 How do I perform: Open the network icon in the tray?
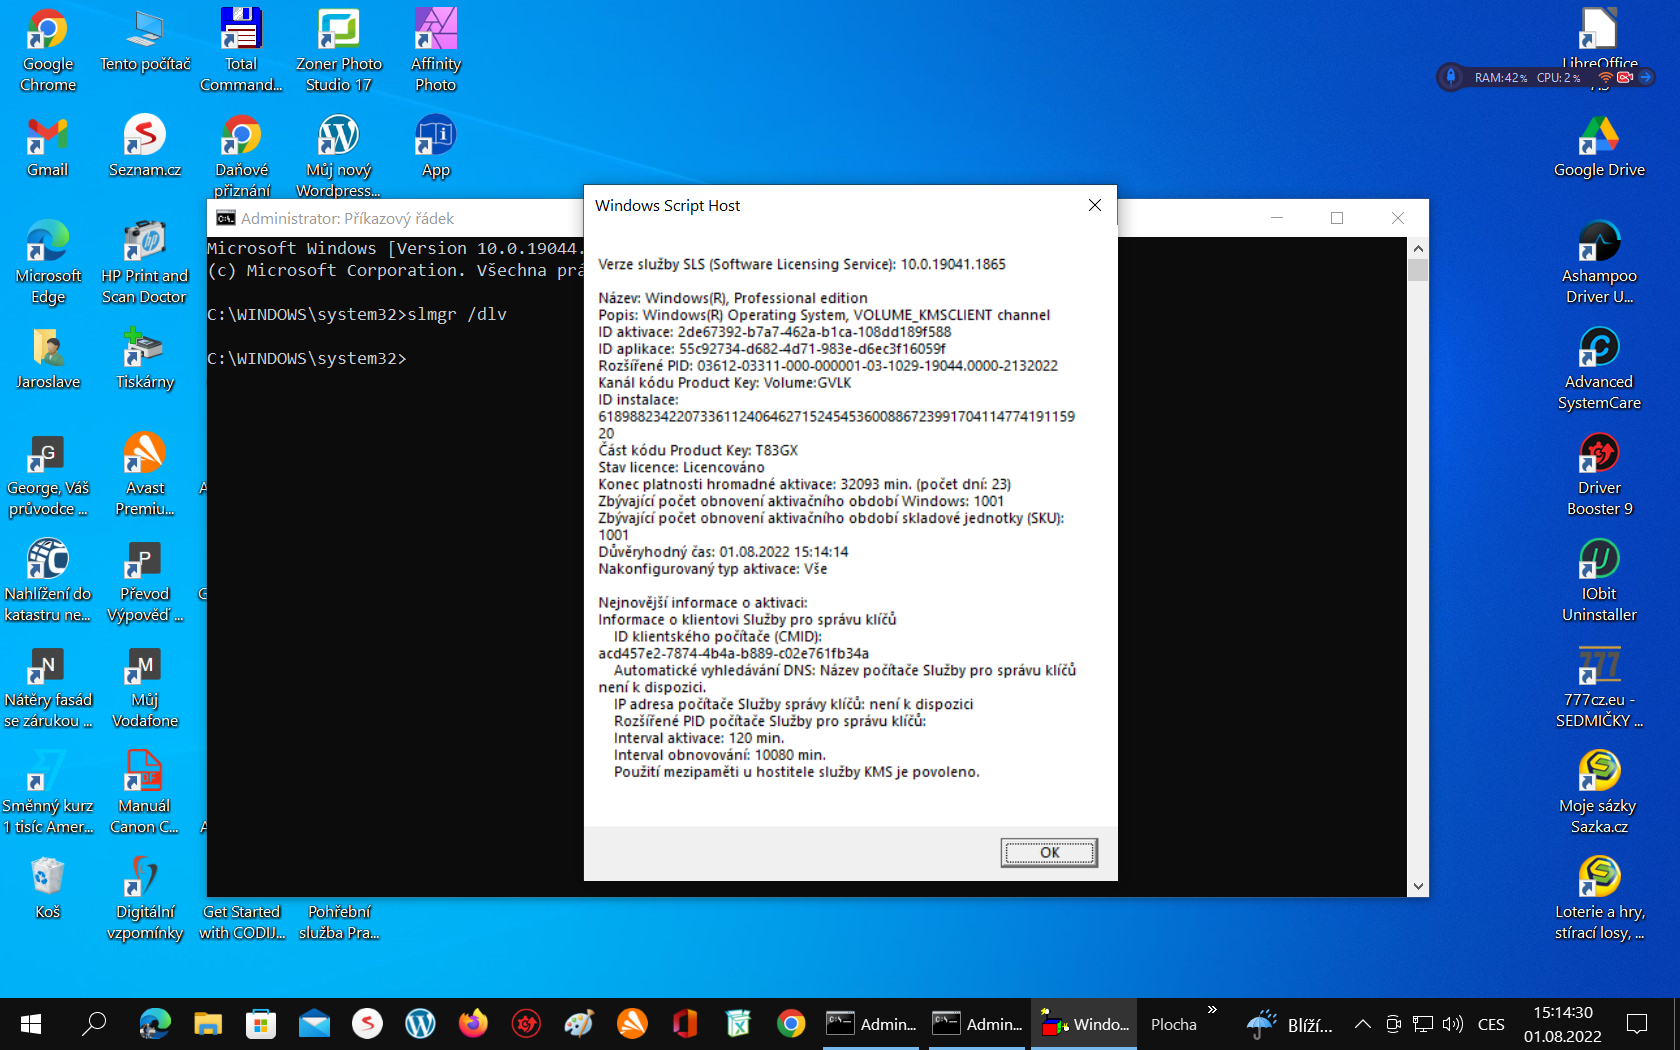point(1423,1024)
